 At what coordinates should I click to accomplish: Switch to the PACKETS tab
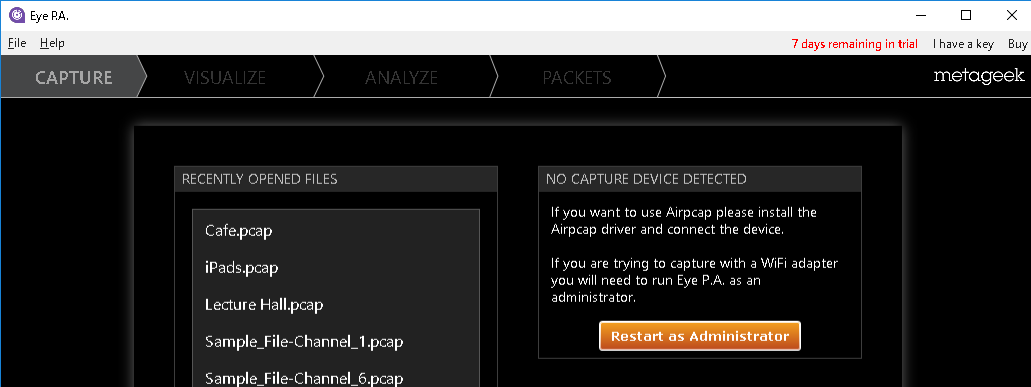coord(577,78)
